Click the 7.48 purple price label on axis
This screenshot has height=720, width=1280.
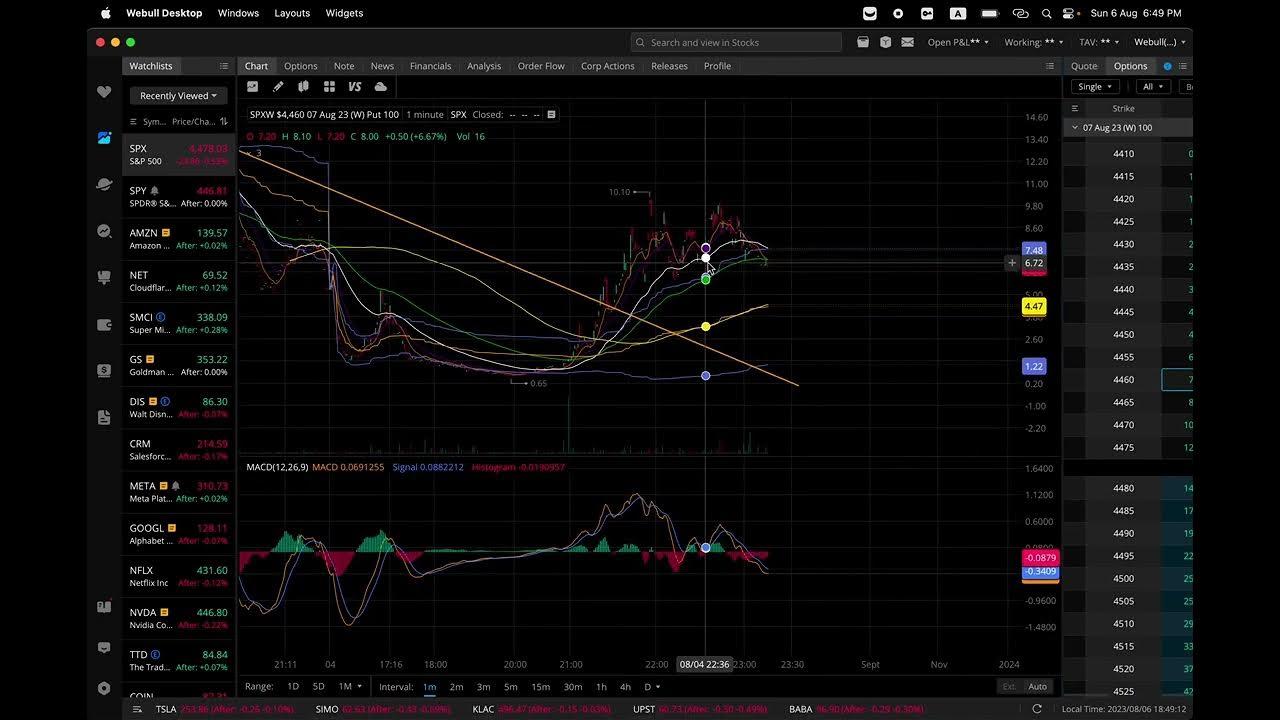[x=1034, y=250]
